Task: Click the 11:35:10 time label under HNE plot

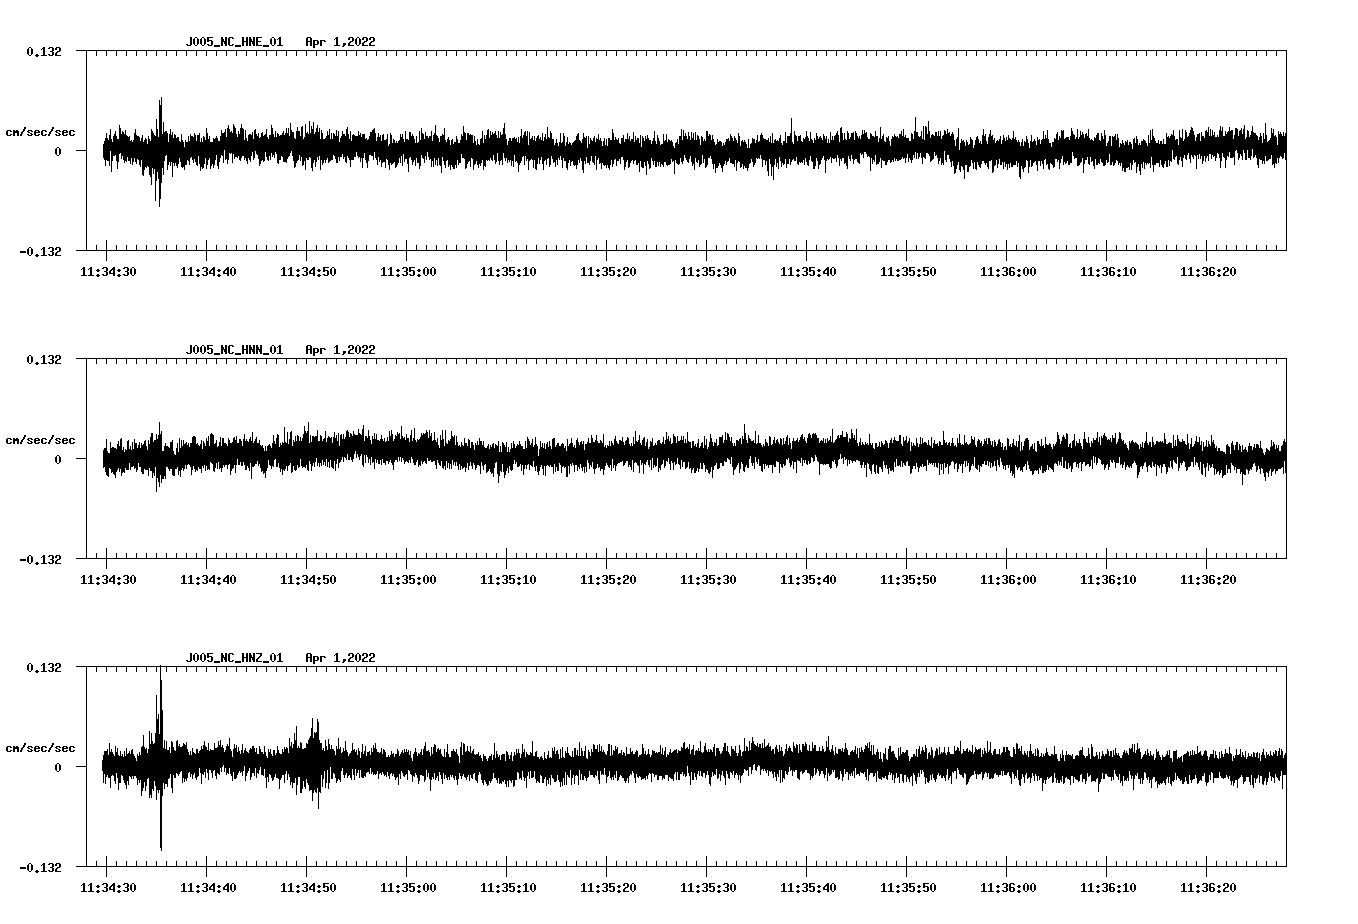Action: point(508,272)
